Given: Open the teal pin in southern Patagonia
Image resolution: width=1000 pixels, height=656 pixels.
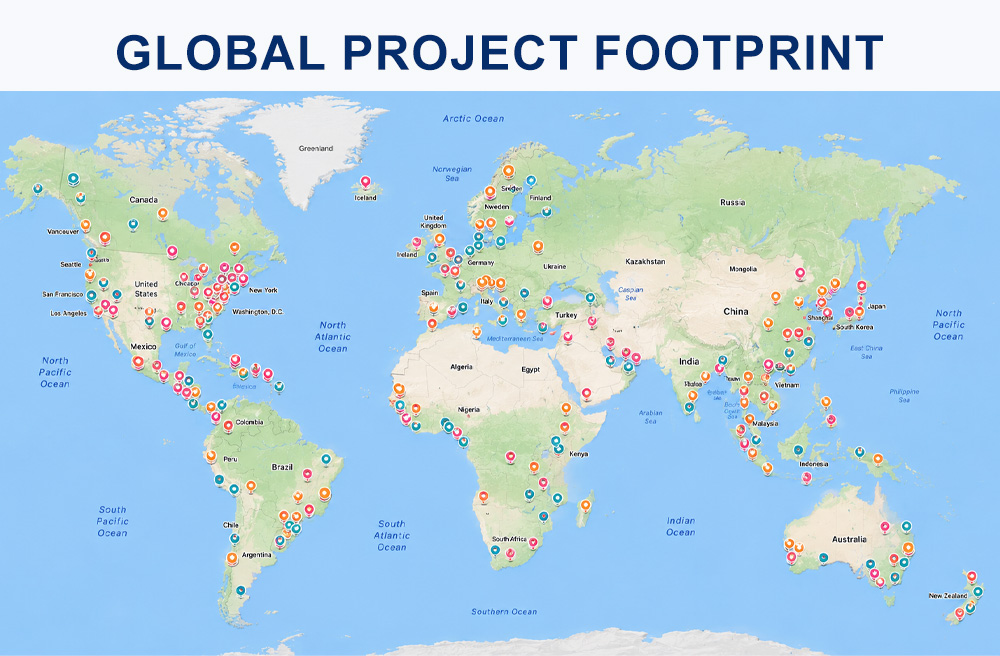Looking at the screenshot, I should coord(240,591).
